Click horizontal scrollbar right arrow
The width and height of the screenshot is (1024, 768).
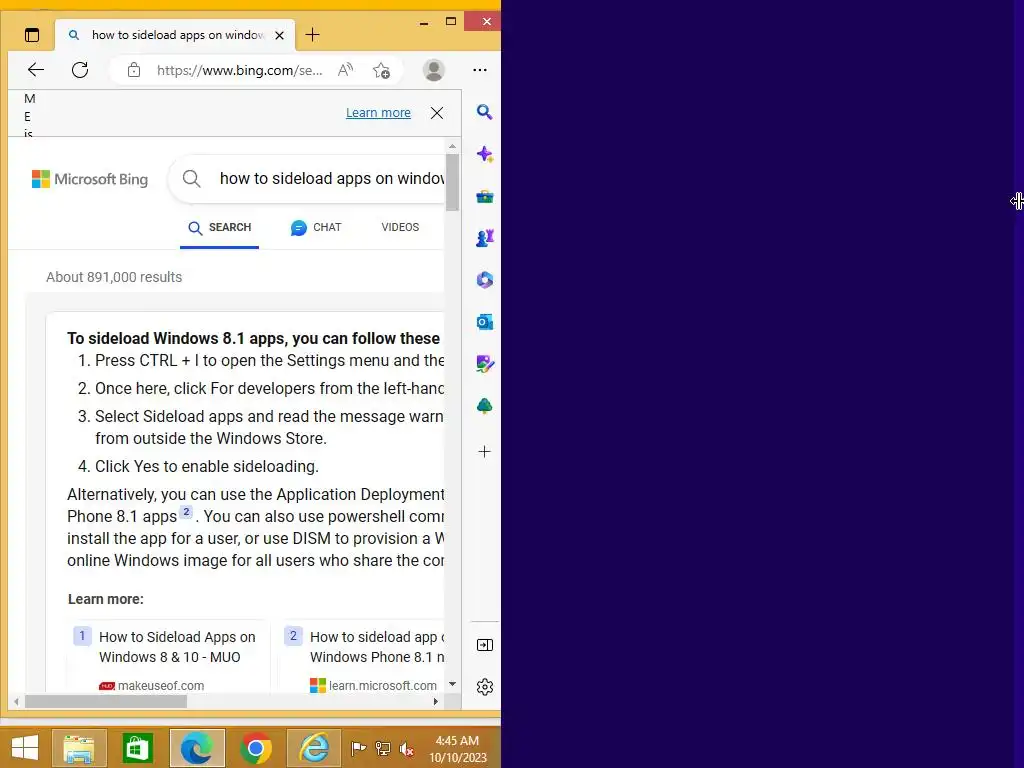tap(436, 701)
